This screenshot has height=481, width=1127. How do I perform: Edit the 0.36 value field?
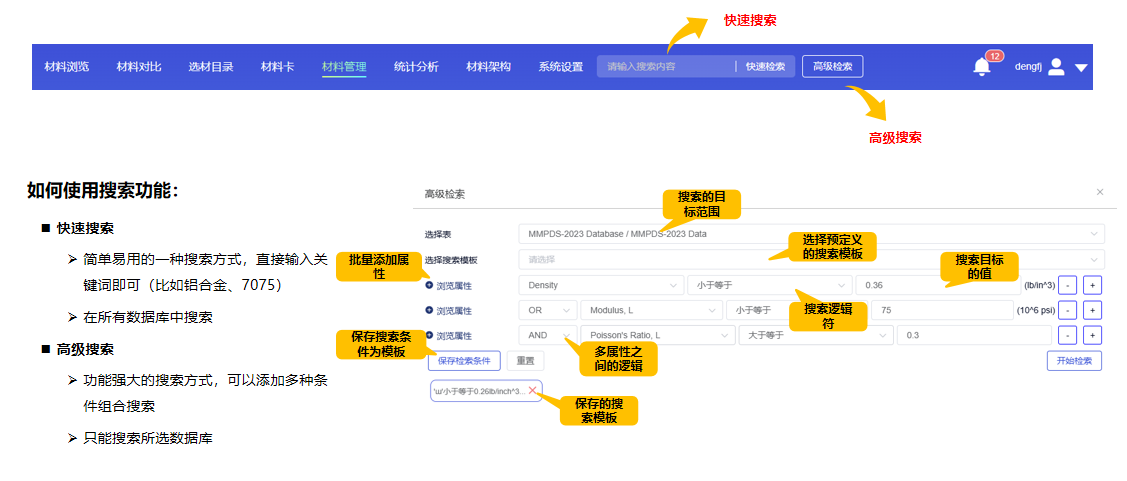pyautogui.click(x=938, y=285)
